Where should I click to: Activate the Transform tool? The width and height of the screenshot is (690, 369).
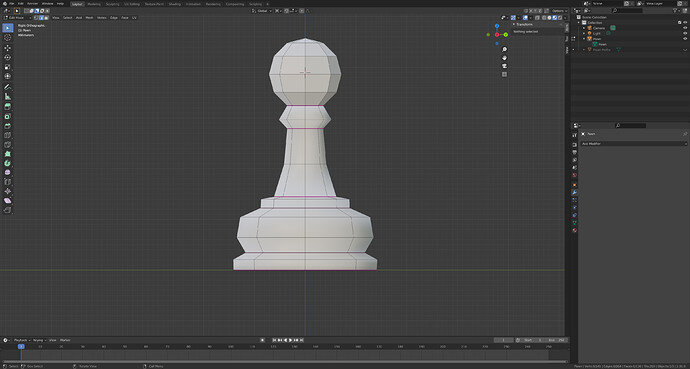click(7, 76)
